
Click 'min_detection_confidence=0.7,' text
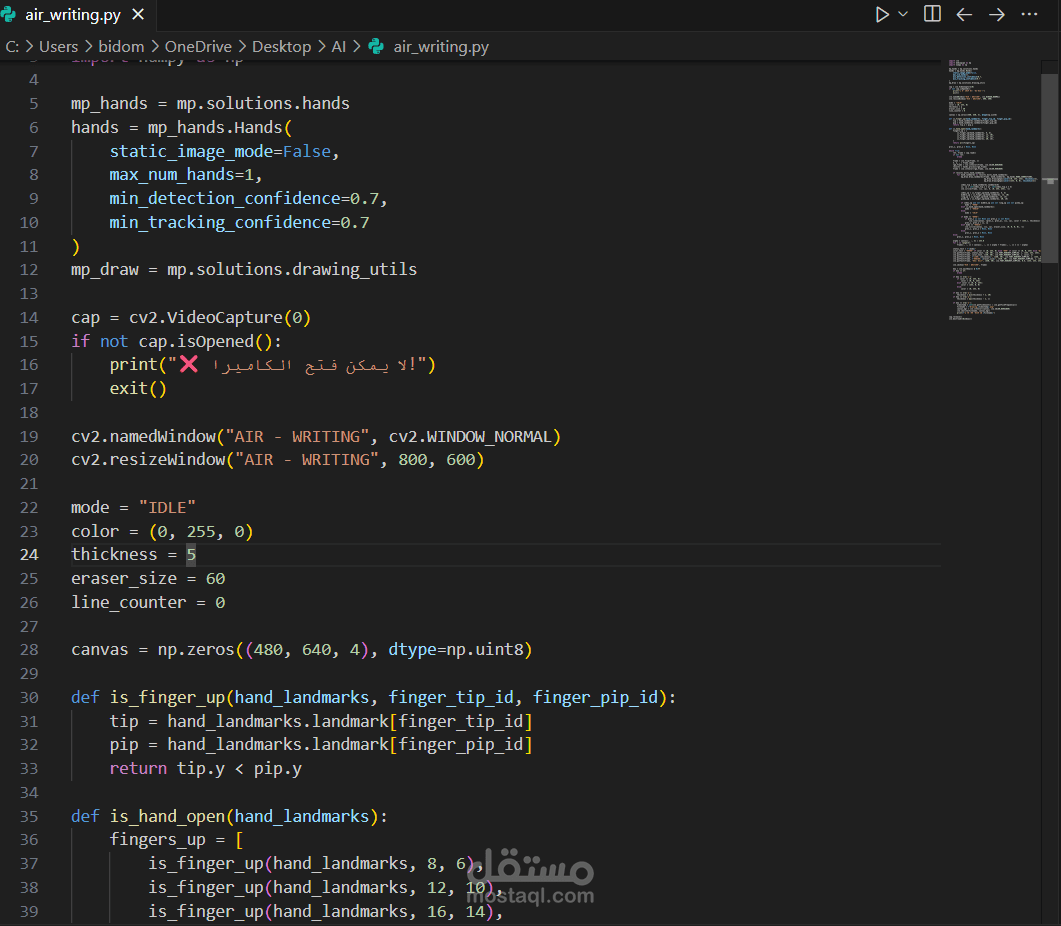(x=248, y=199)
